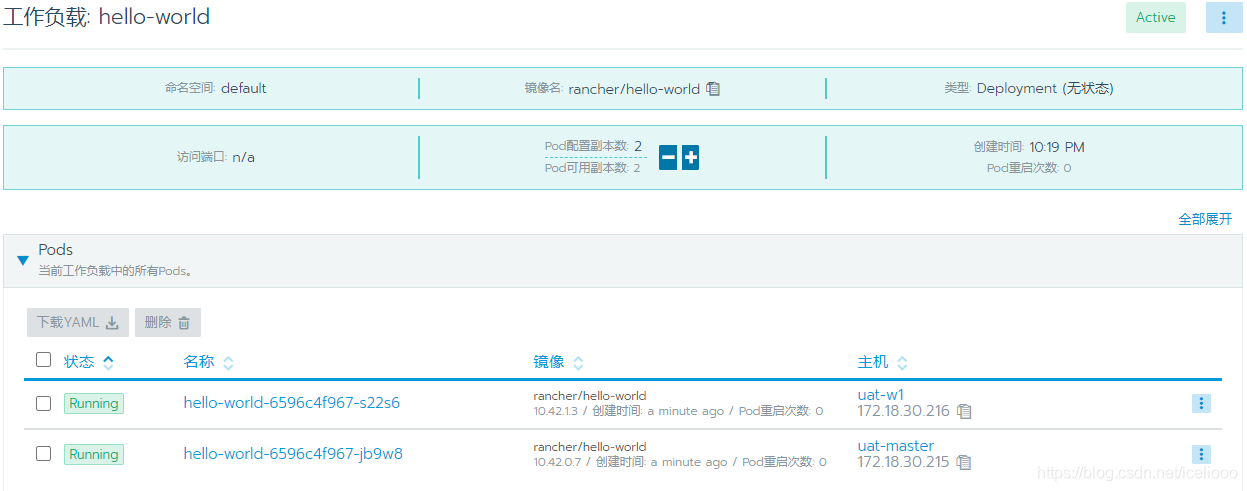Click the 删除 delete button

[168, 322]
